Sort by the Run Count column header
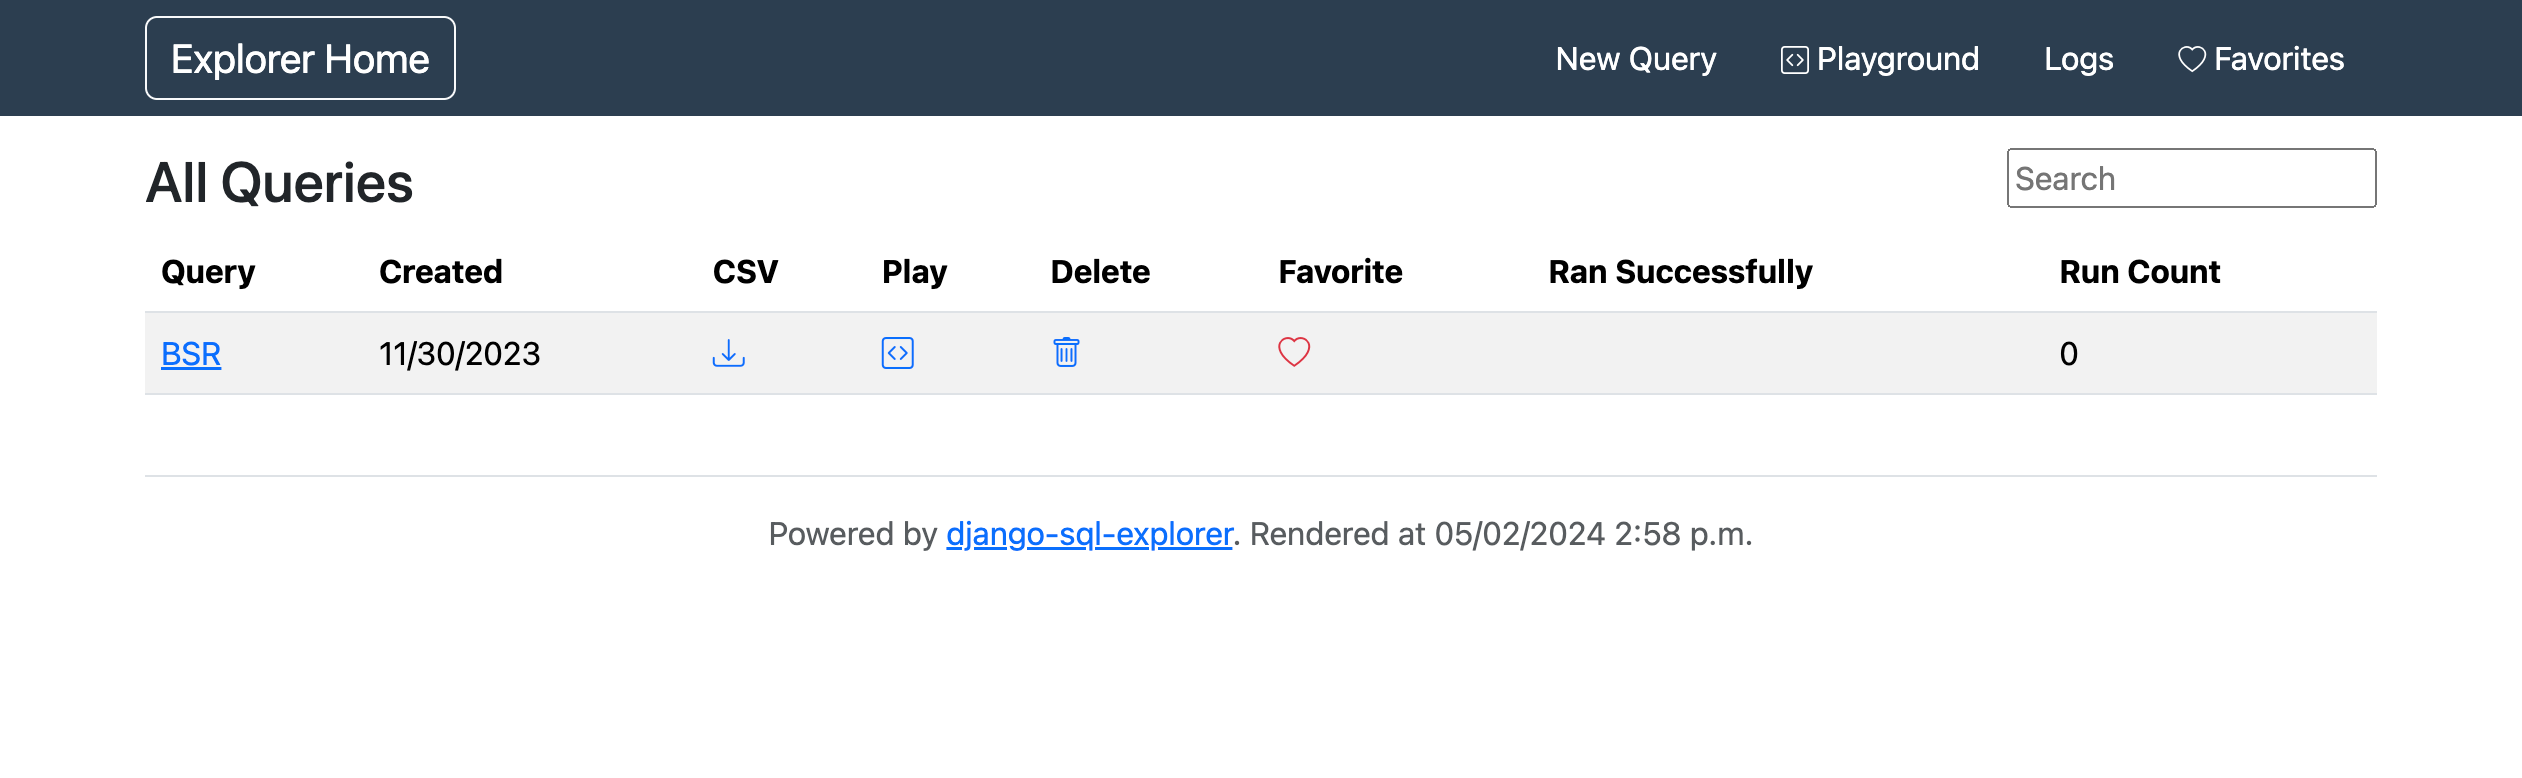This screenshot has height=778, width=2522. [2139, 272]
